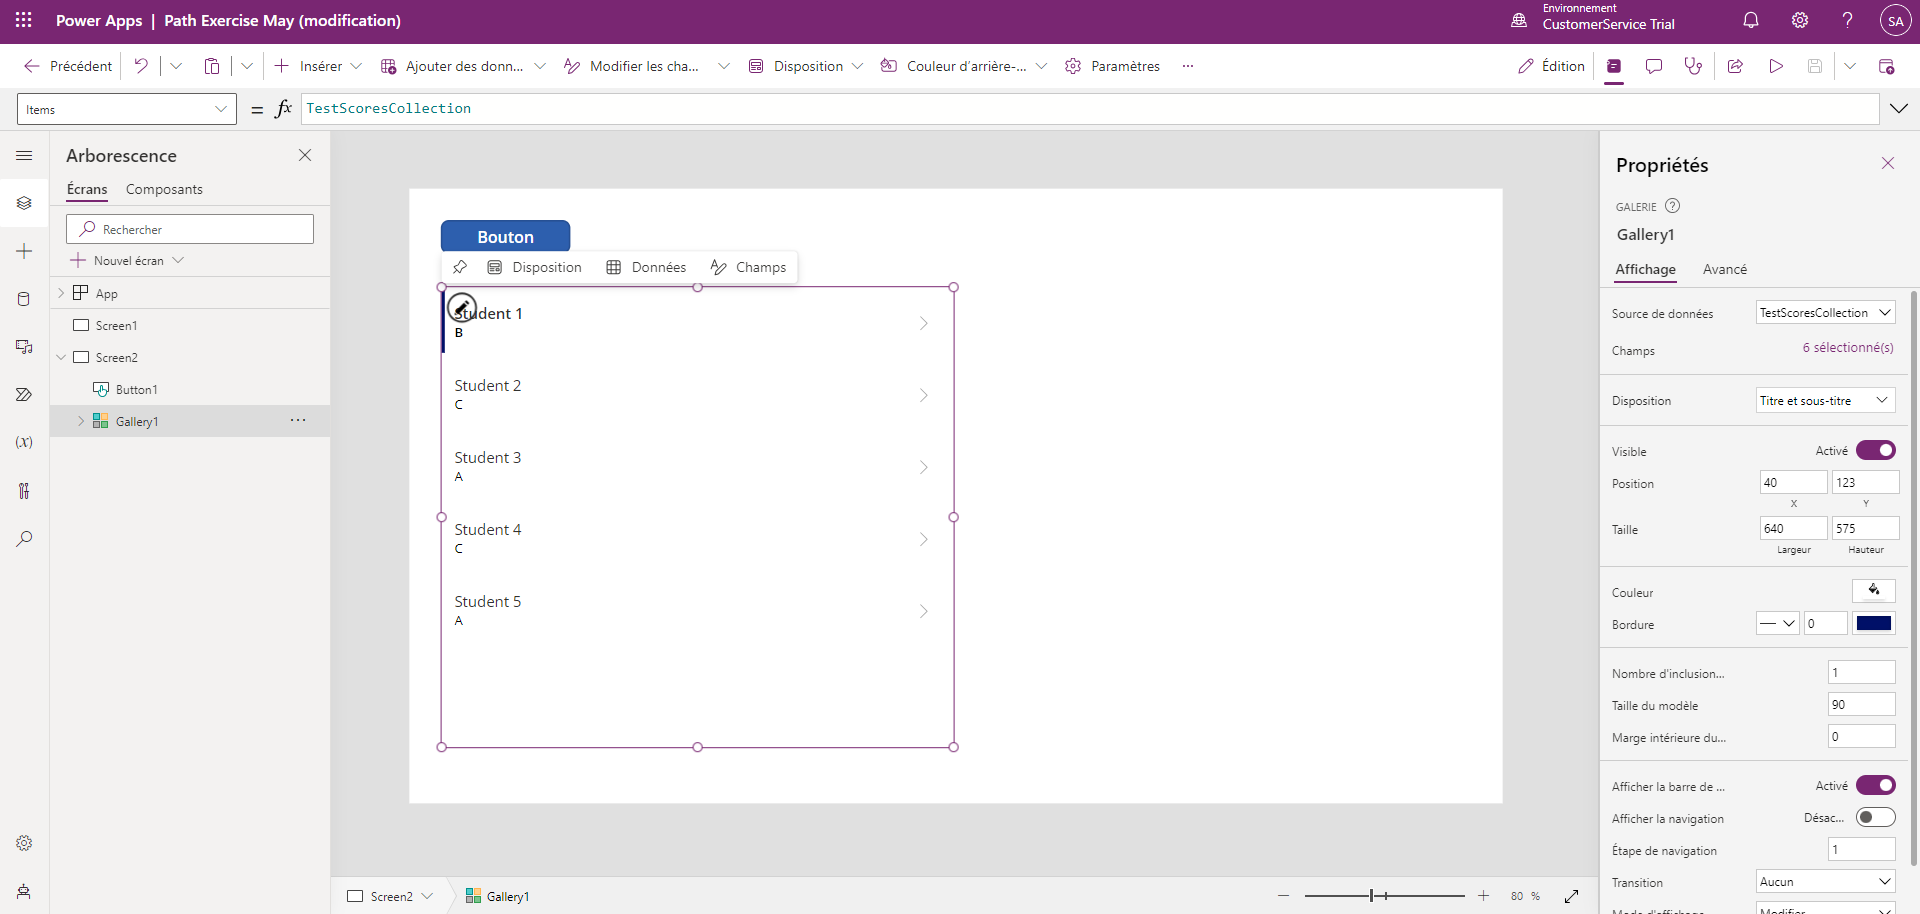Open the SA account avatar
This screenshot has width=1920, height=914.
(1895, 21)
